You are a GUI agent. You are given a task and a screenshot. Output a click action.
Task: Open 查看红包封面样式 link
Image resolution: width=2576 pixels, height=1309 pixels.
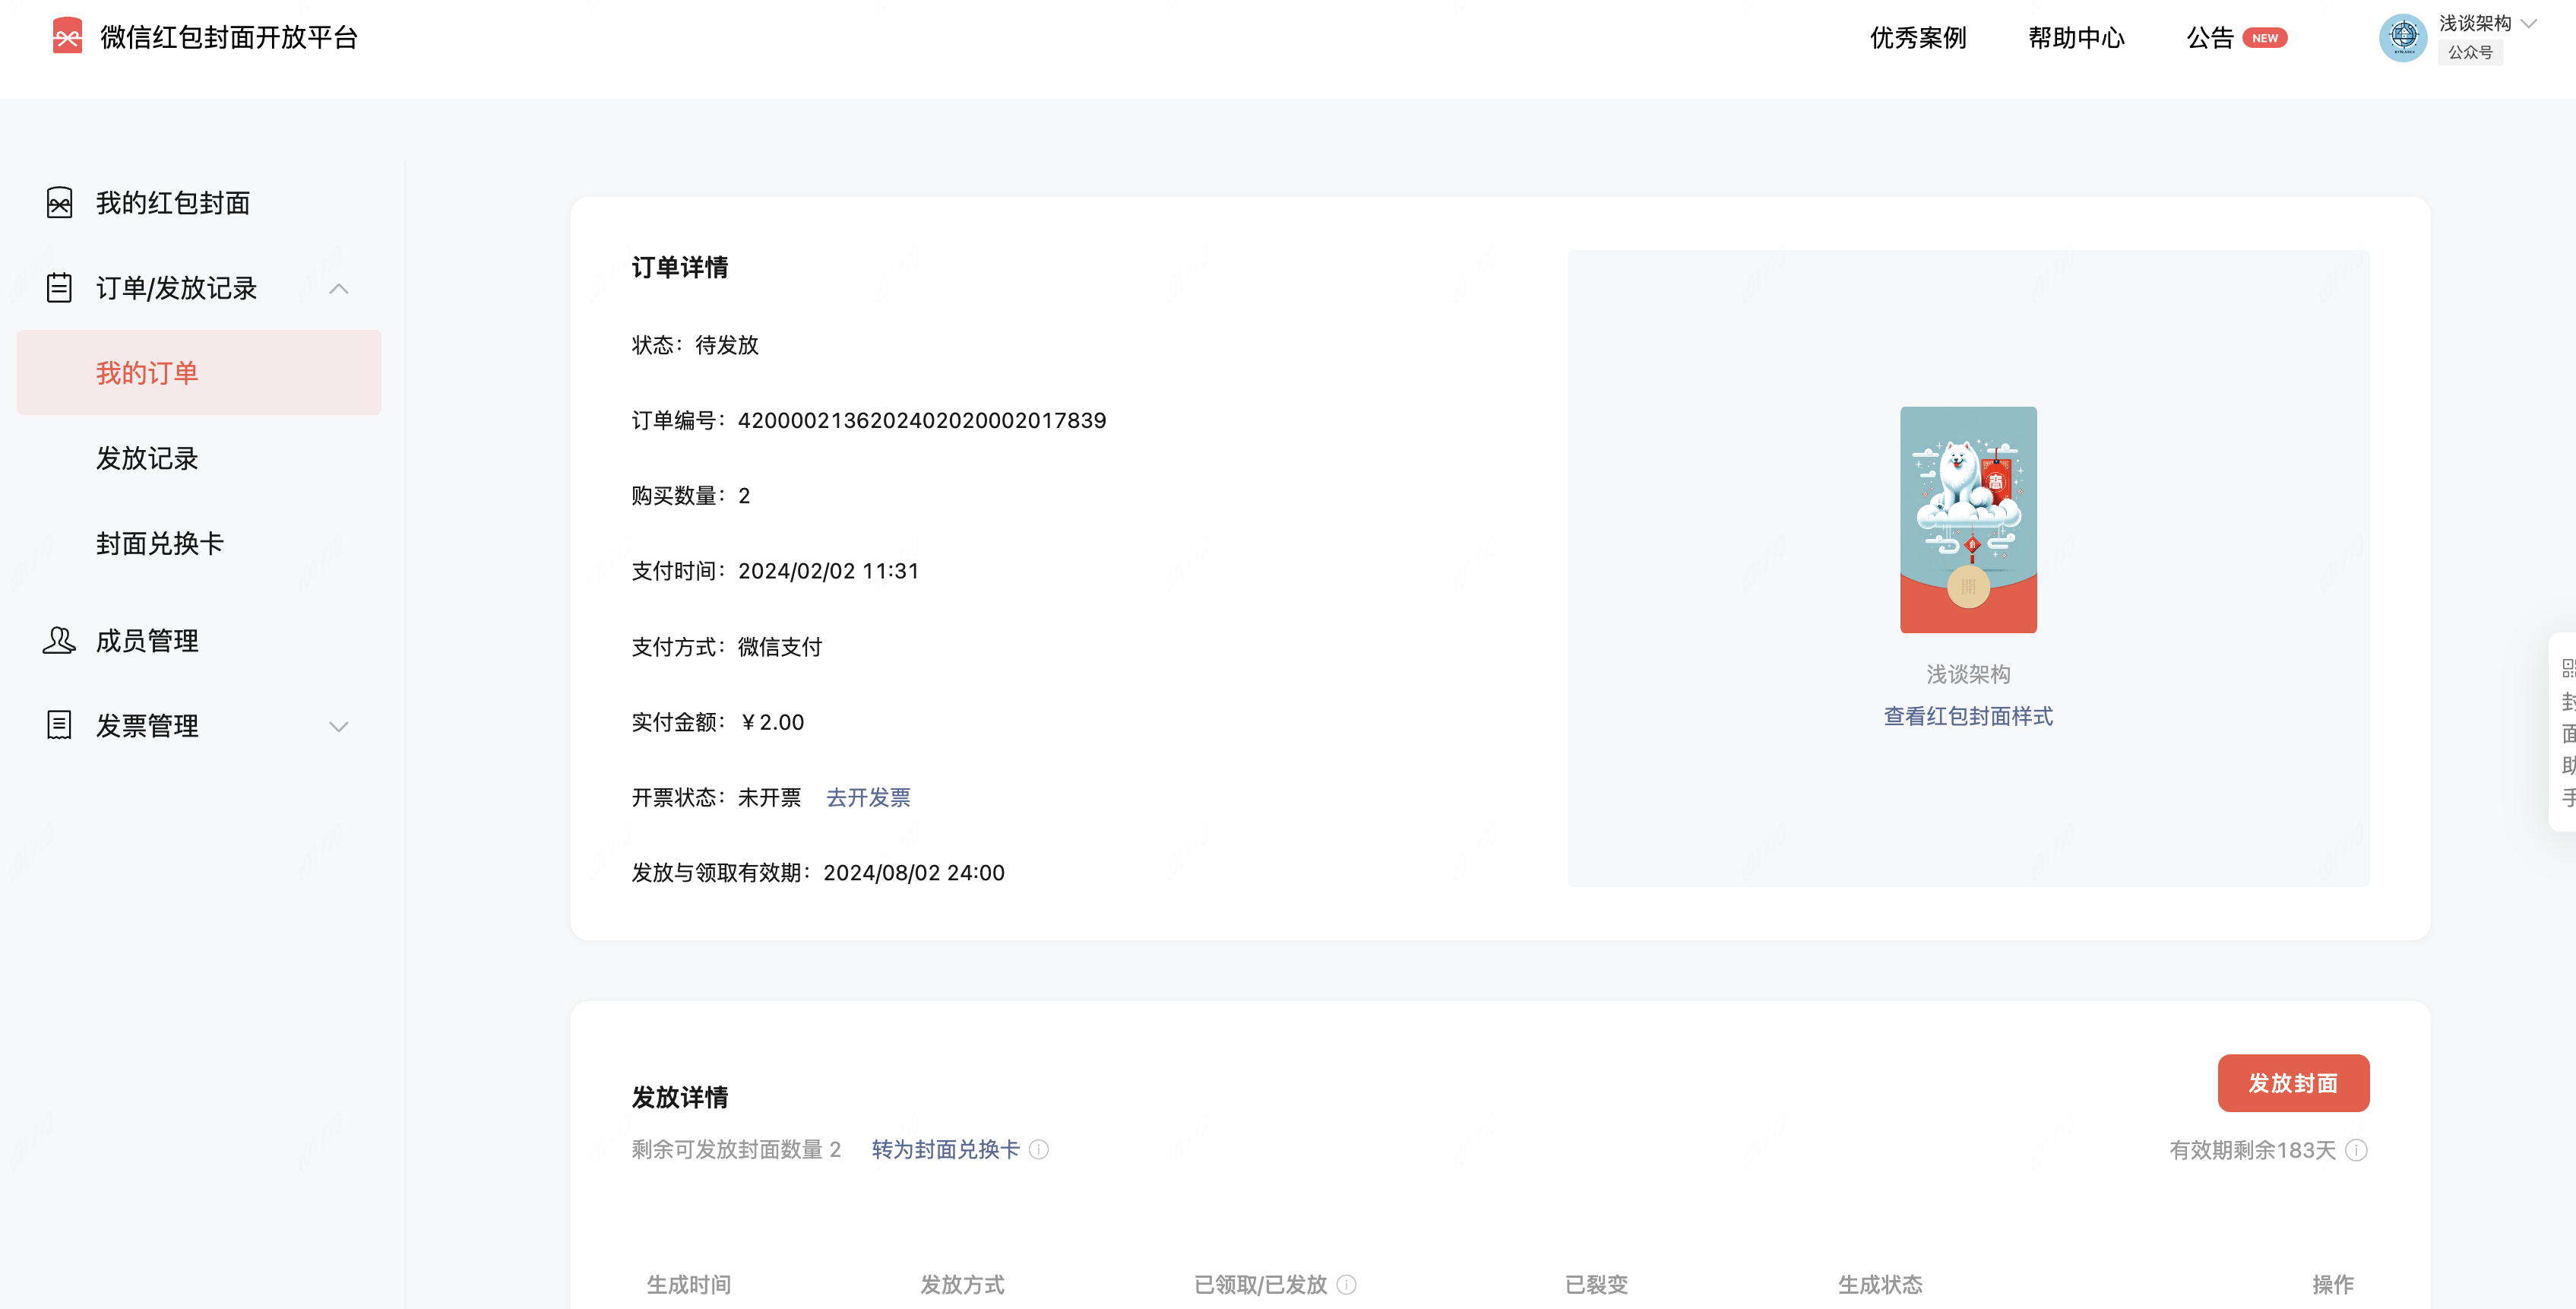tap(1967, 716)
